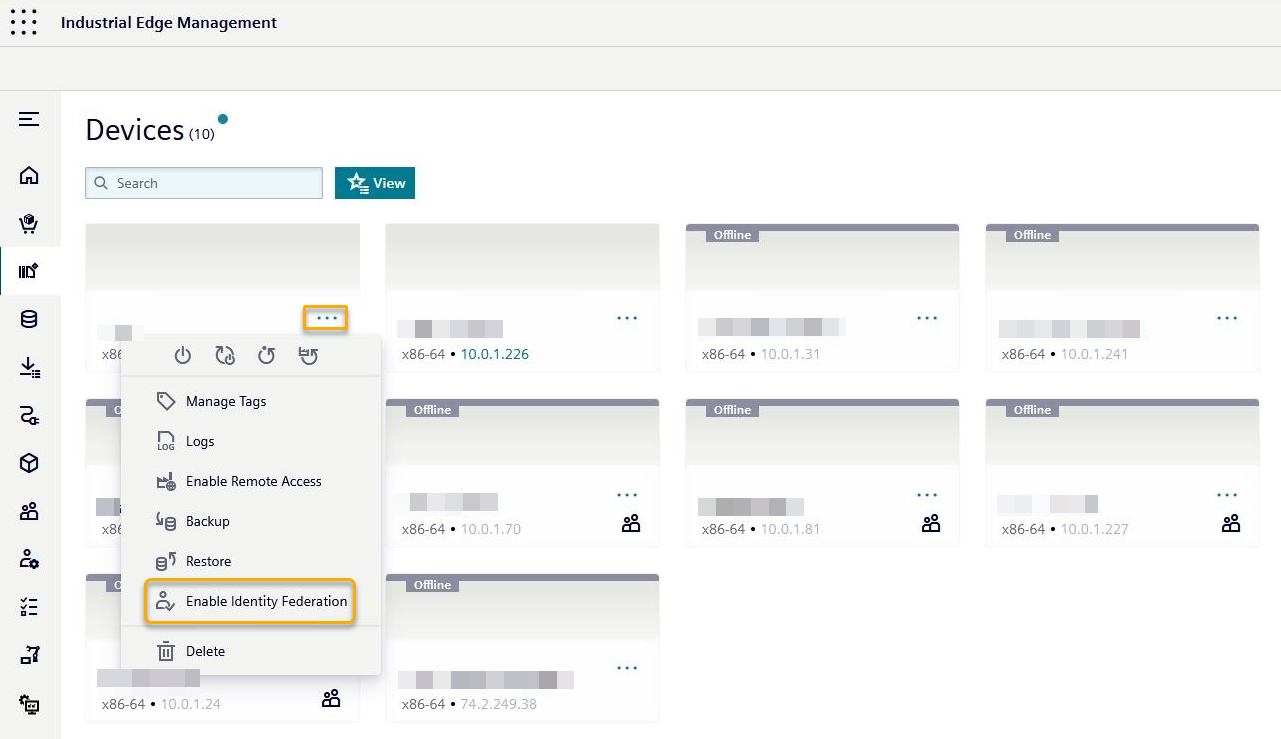Click the user settings icon in sidebar

click(x=29, y=559)
